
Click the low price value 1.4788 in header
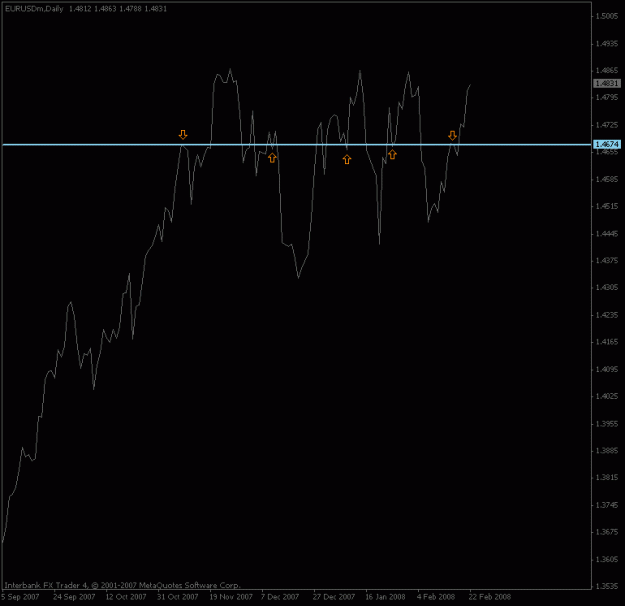130,9
